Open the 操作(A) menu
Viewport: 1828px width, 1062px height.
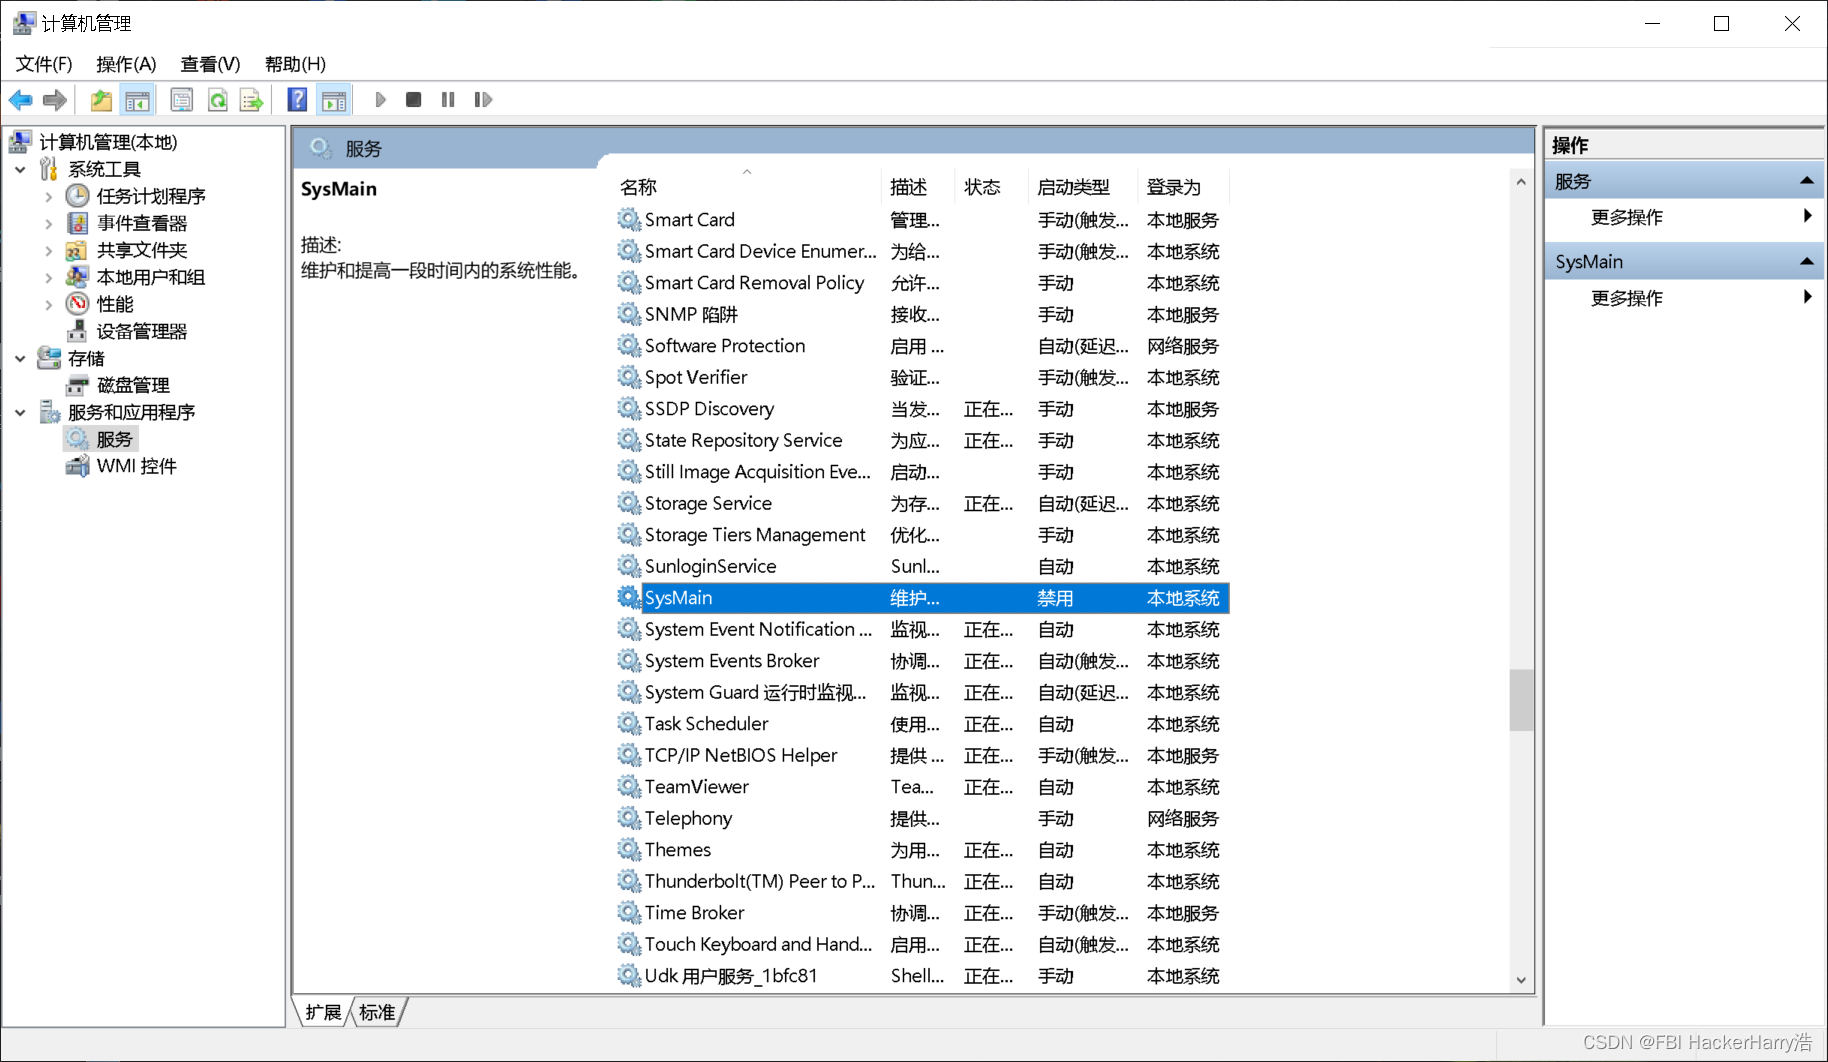coord(126,64)
